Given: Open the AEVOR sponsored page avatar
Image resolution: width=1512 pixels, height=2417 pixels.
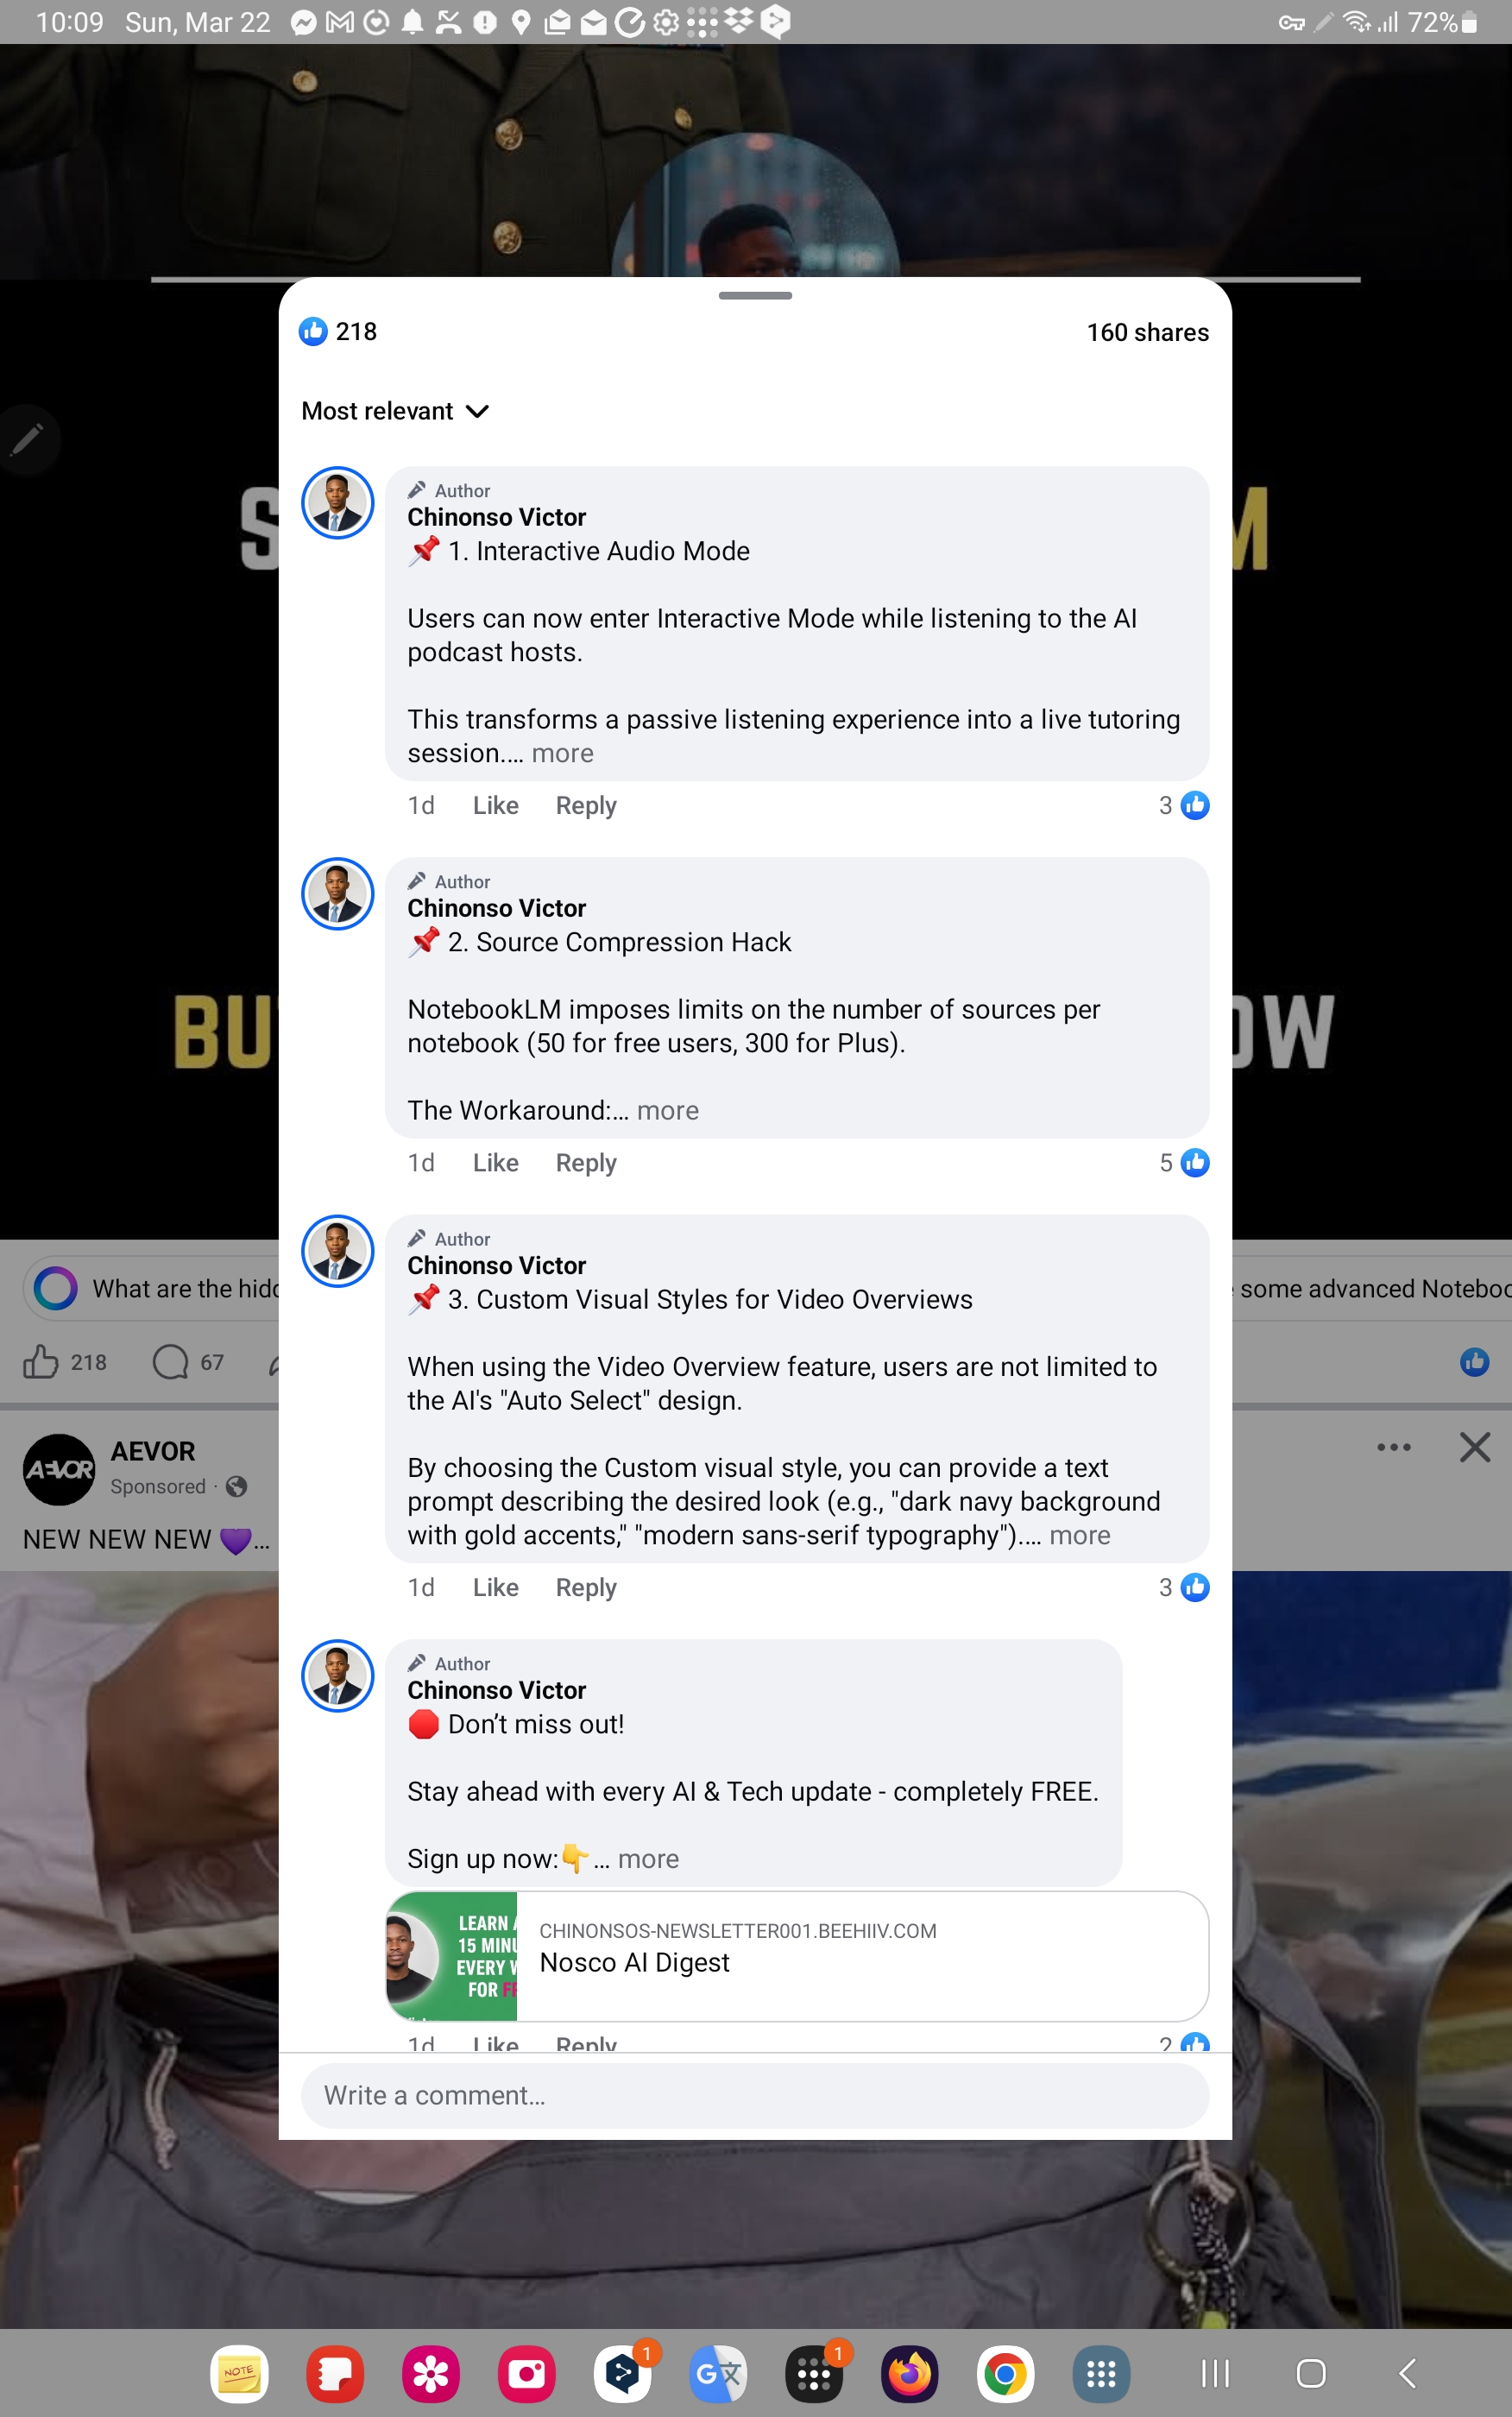Looking at the screenshot, I should 59,1469.
